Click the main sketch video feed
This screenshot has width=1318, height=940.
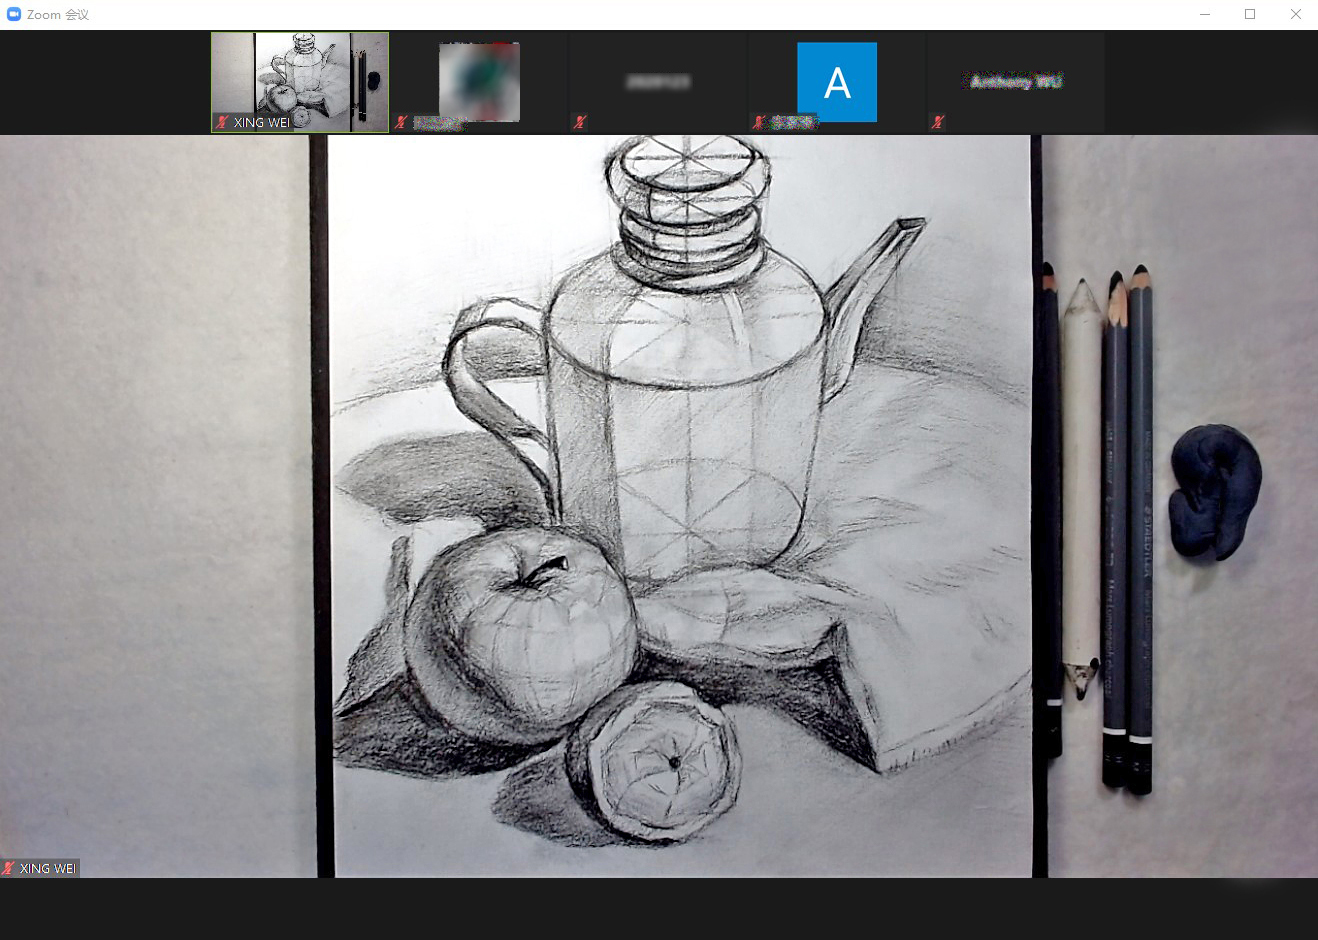point(680,500)
